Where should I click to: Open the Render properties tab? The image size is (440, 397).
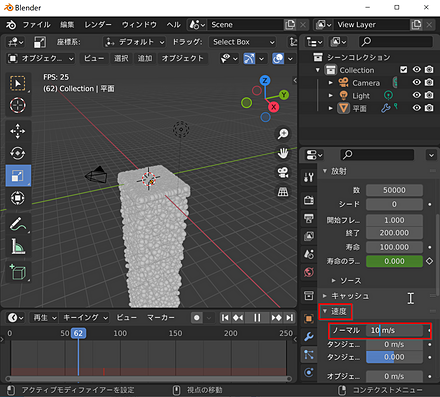[x=309, y=200]
